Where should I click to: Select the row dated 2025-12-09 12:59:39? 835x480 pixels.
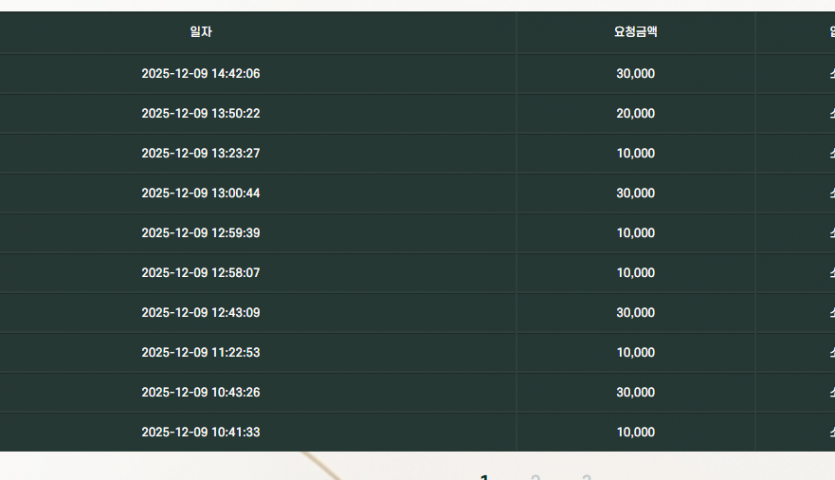pos(200,233)
